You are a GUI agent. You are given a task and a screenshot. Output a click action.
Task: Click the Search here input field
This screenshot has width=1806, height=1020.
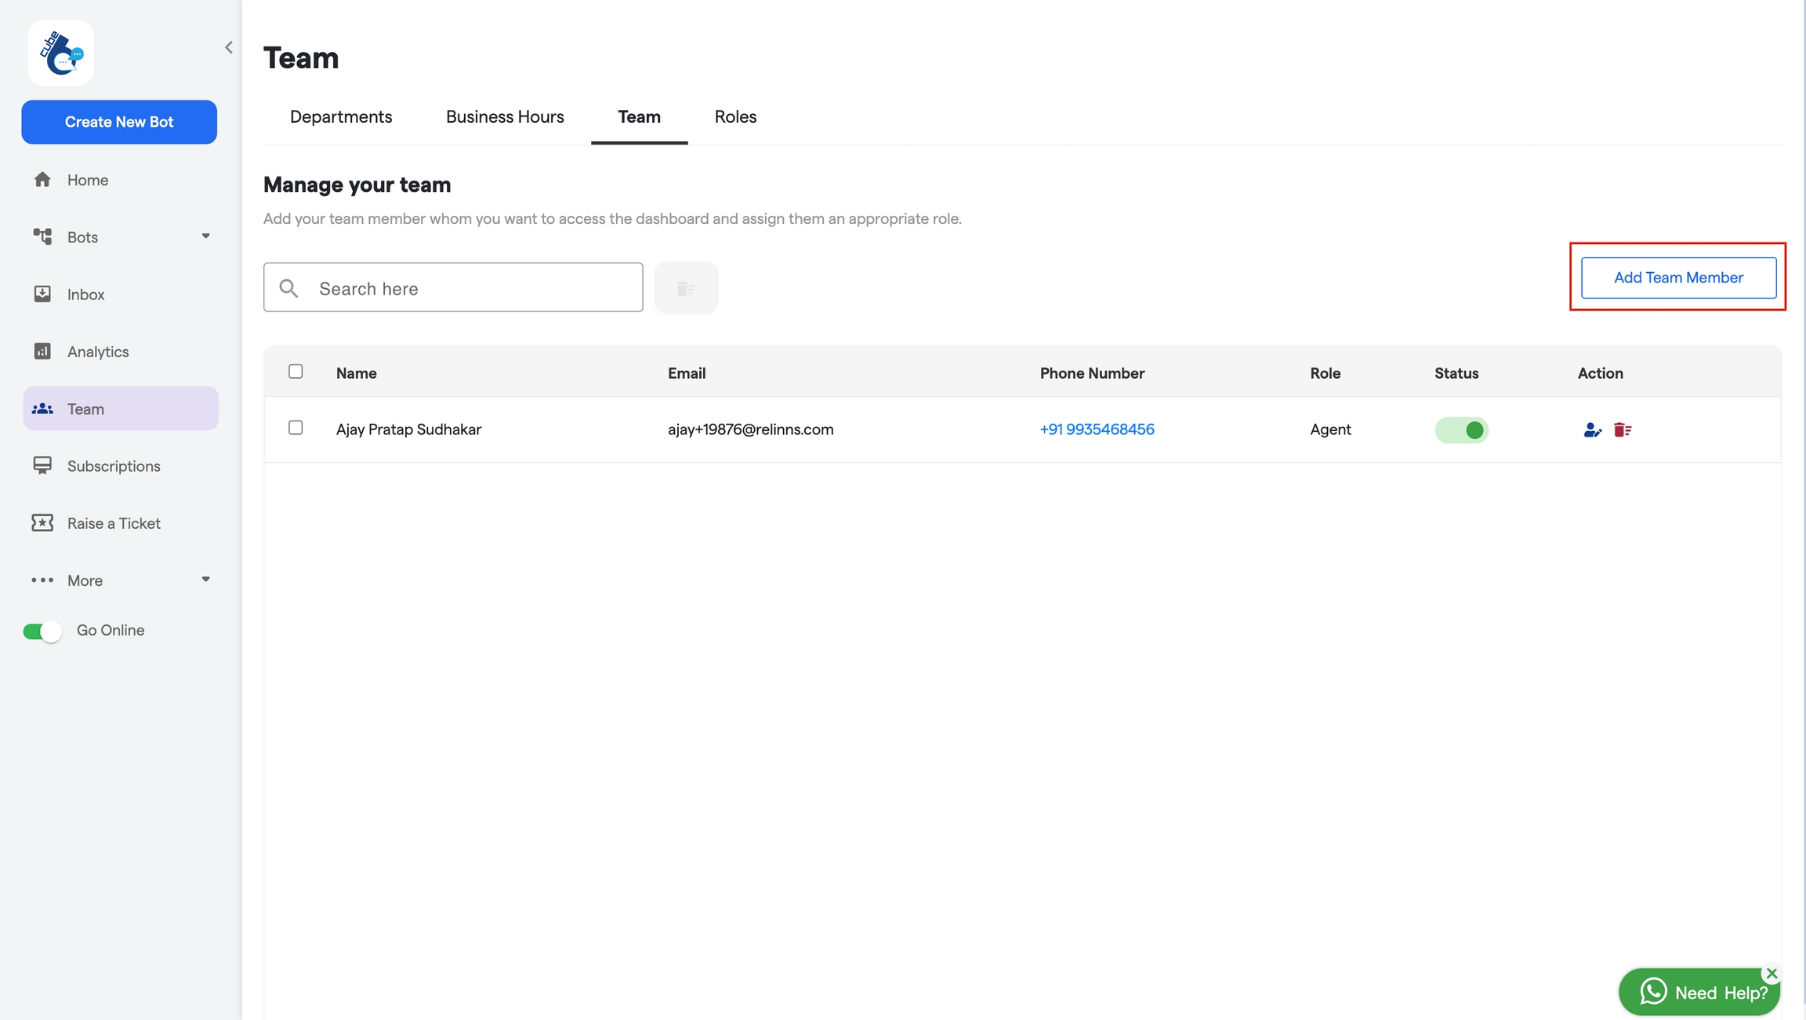[x=453, y=288]
